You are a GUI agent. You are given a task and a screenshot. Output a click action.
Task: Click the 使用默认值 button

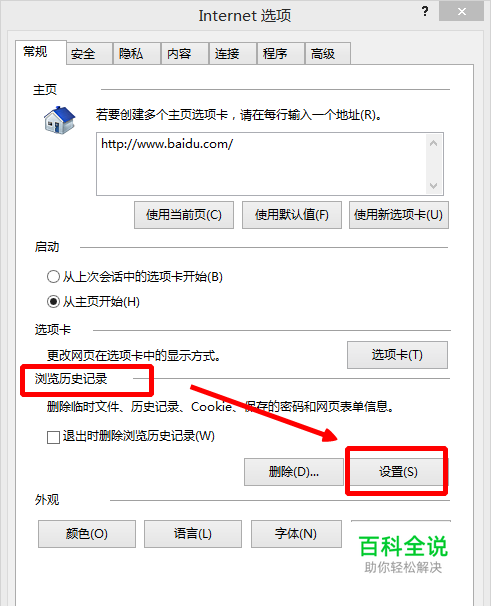coord(292,215)
